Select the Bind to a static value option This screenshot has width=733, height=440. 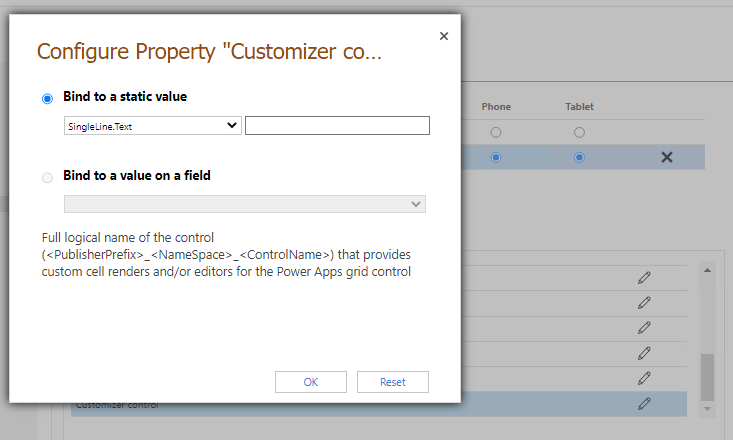[x=47, y=98]
